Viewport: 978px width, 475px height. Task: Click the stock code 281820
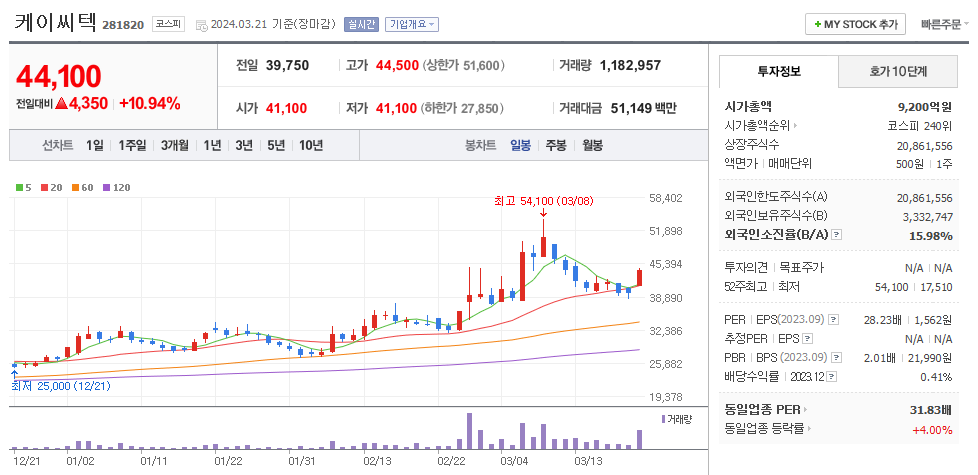pyautogui.click(x=123, y=25)
